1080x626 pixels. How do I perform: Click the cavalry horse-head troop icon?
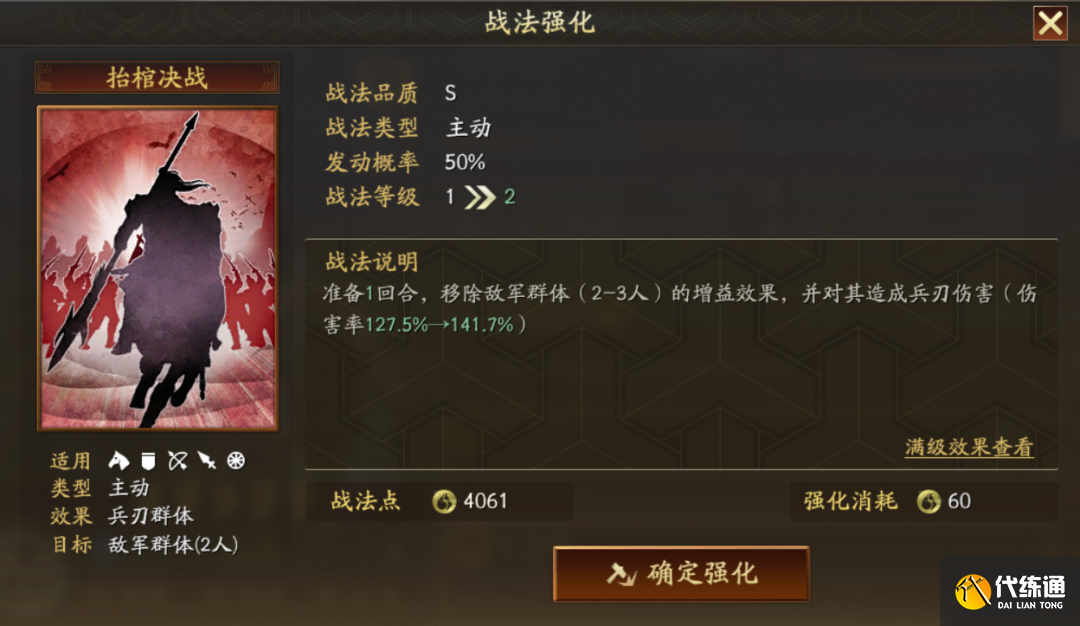tap(118, 461)
